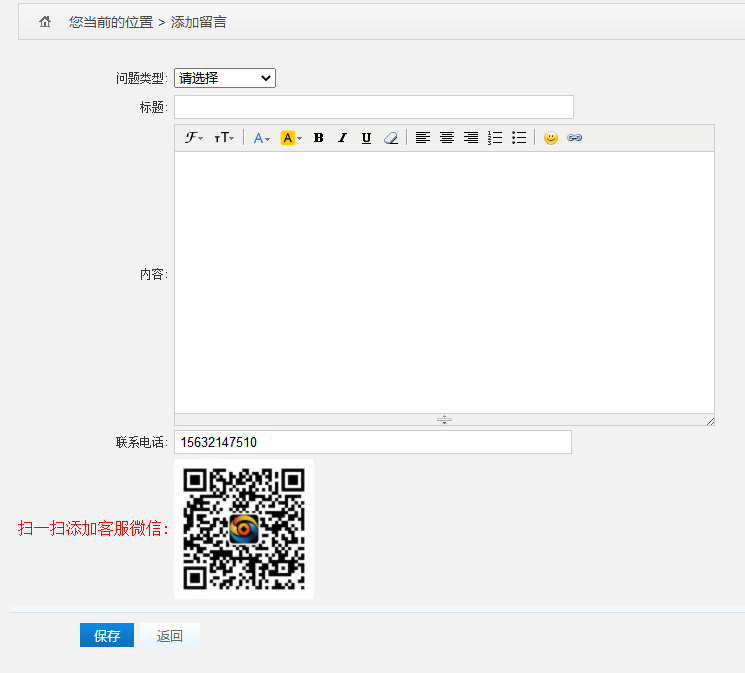This screenshot has height=673, width=745.
Task: Align text to the left
Action: pos(423,138)
